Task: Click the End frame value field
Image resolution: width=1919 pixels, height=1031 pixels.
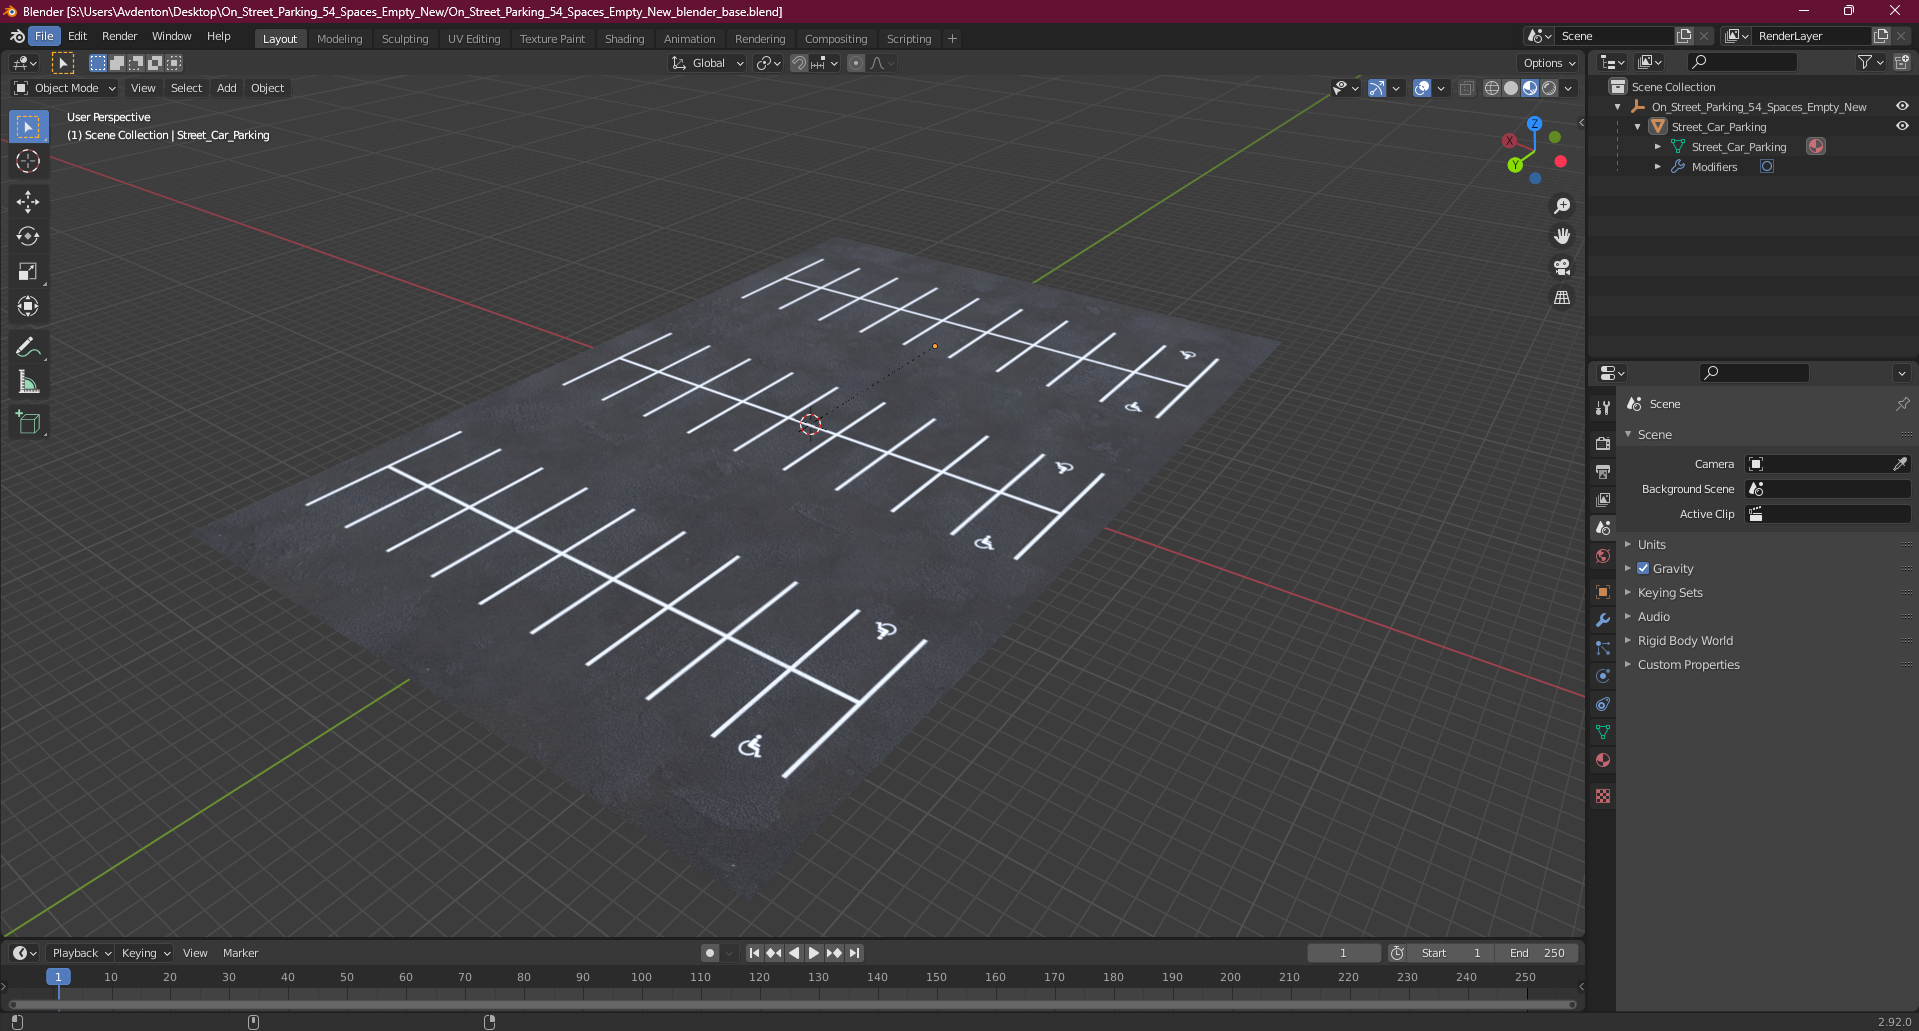Action: [1537, 953]
